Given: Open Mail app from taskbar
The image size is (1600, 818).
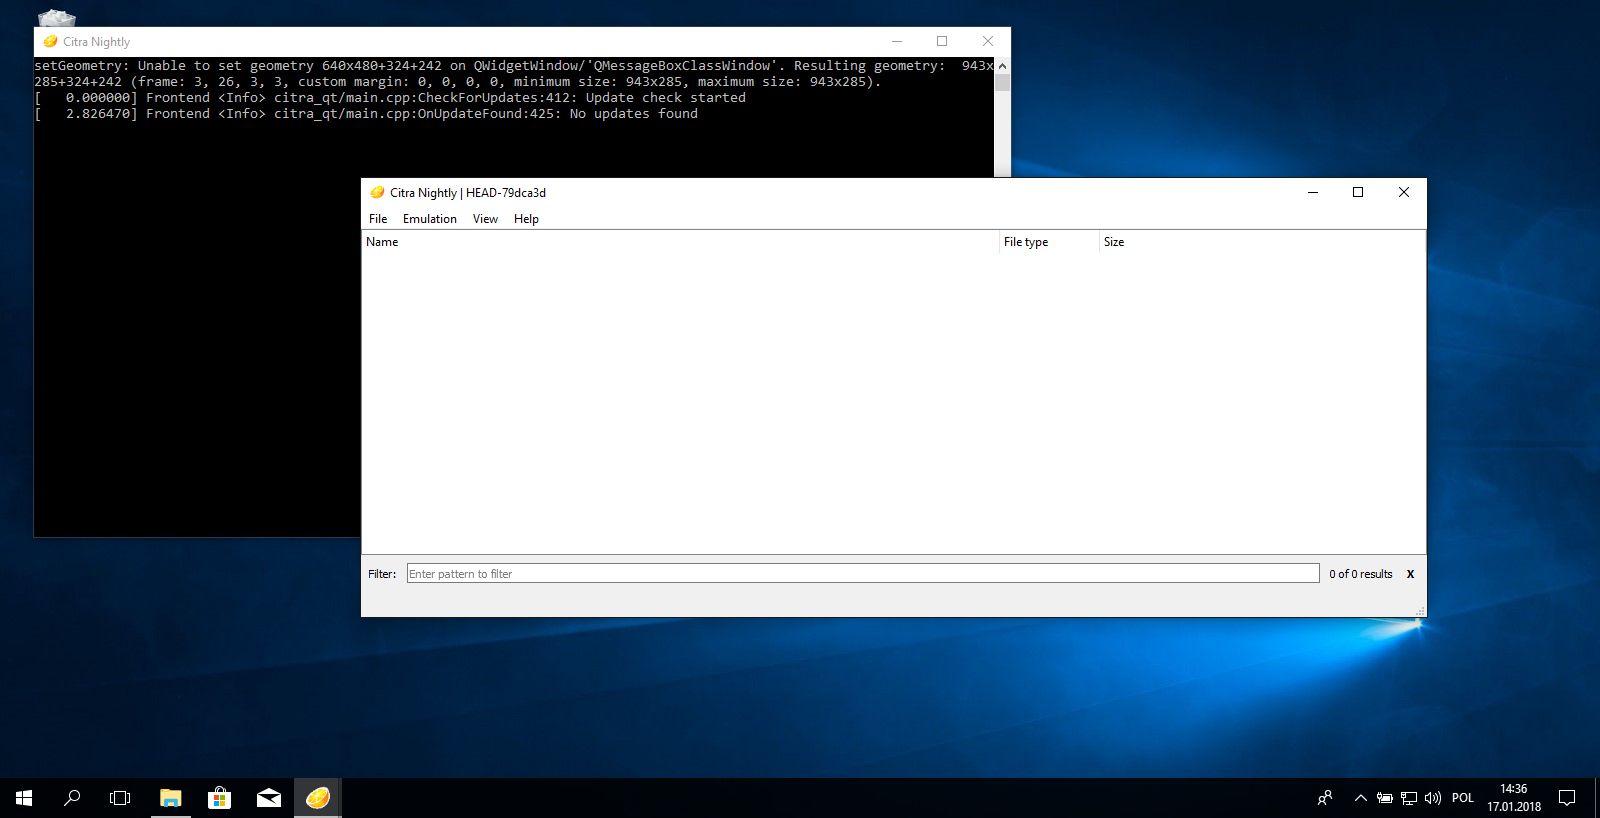Looking at the screenshot, I should 268,798.
